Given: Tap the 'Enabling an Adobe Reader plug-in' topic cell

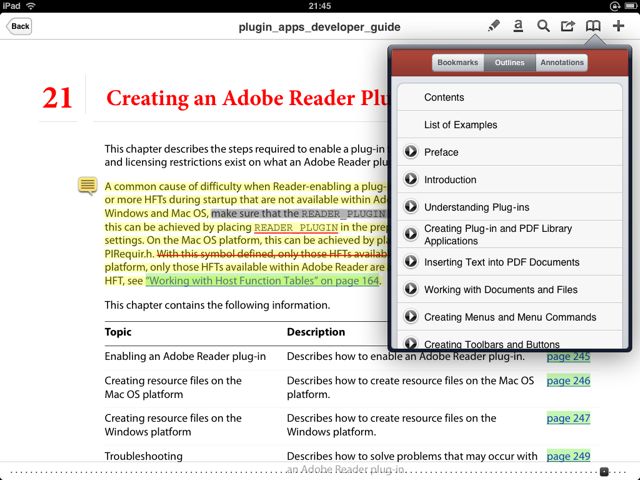Looking at the screenshot, I should [185, 356].
